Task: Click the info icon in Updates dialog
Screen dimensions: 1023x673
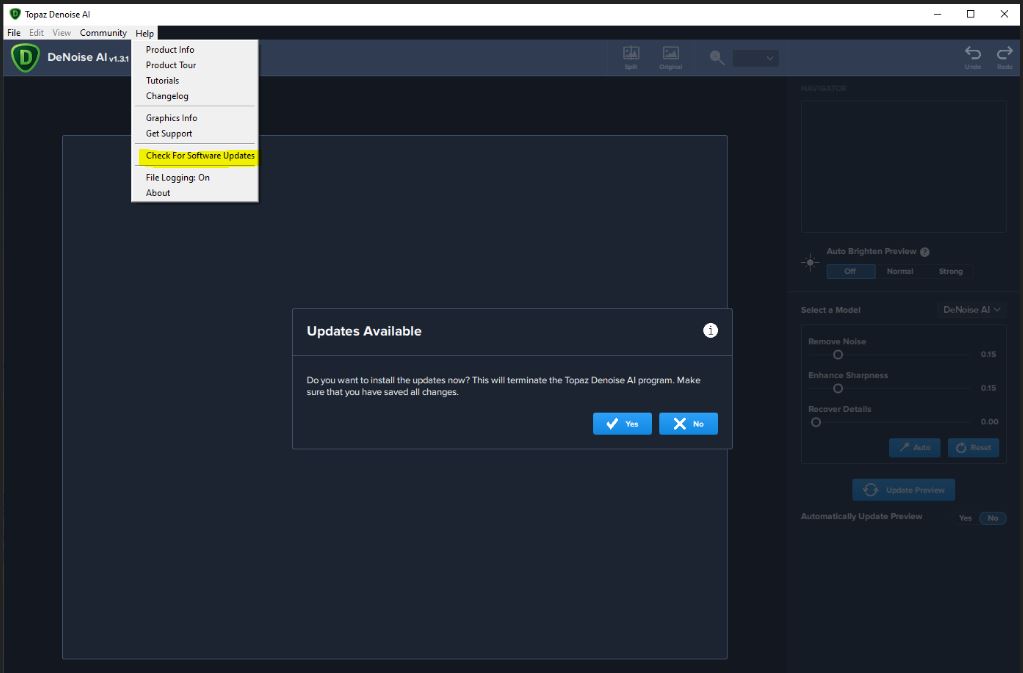Action: 710,331
